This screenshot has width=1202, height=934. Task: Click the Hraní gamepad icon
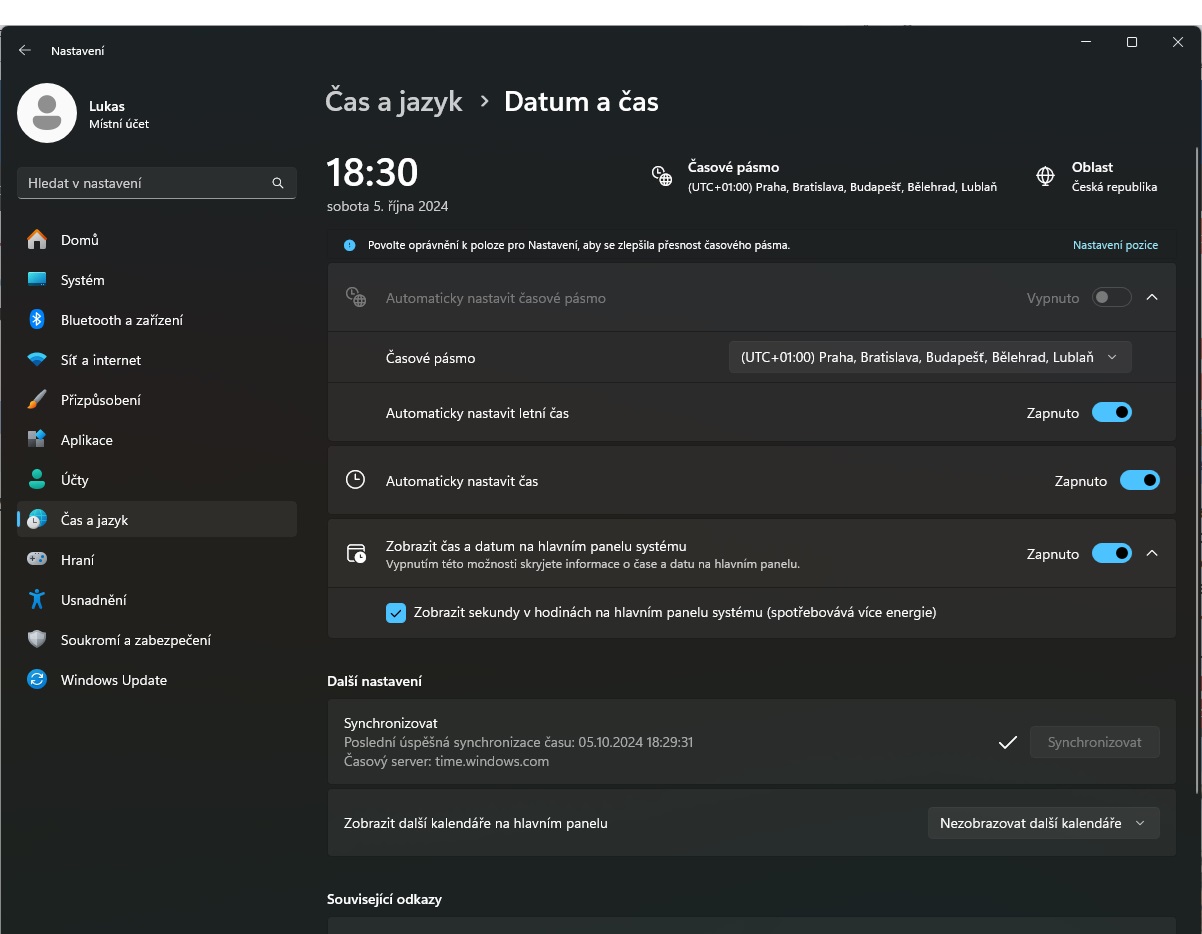37,560
